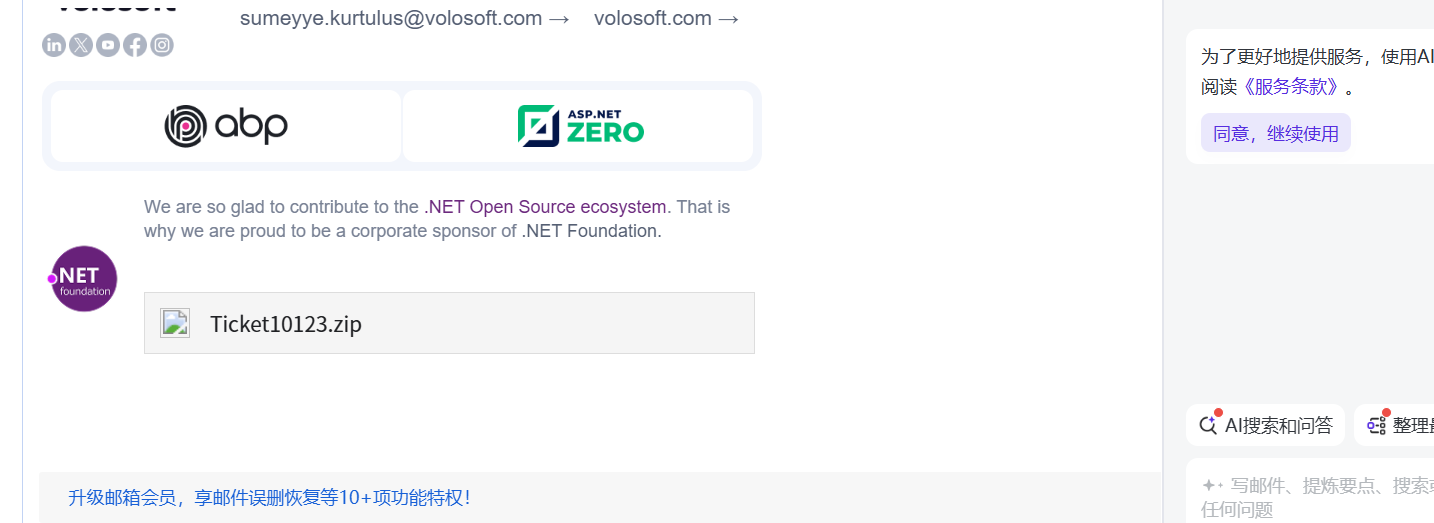The height and width of the screenshot is (523, 1434).
Task: Open the .NET Open Source ecosystem link
Action: click(x=545, y=207)
